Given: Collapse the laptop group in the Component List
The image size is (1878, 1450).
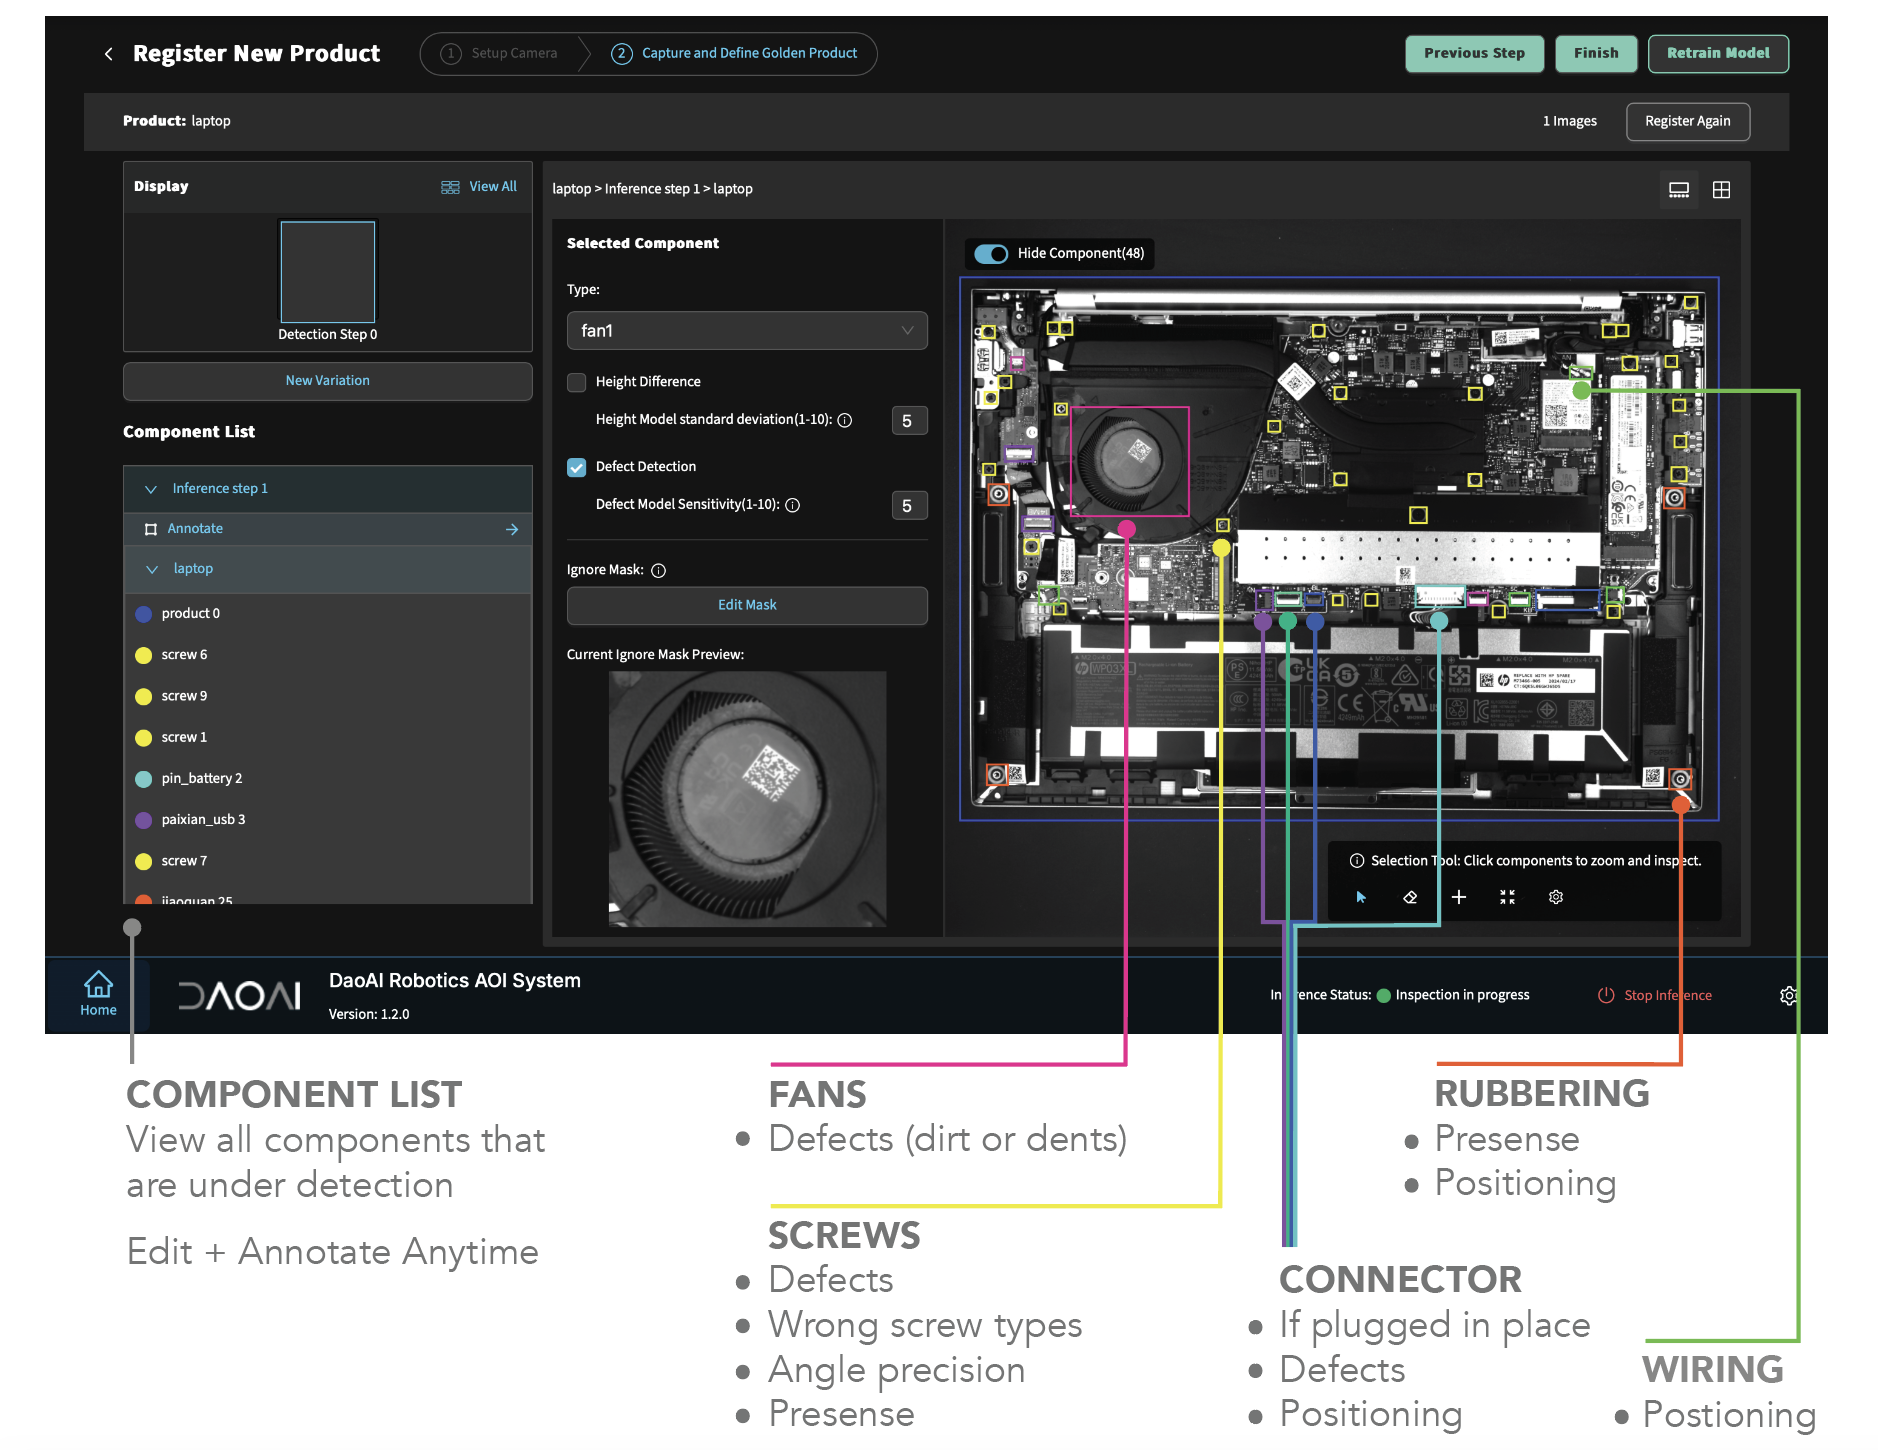Looking at the screenshot, I should (151, 568).
